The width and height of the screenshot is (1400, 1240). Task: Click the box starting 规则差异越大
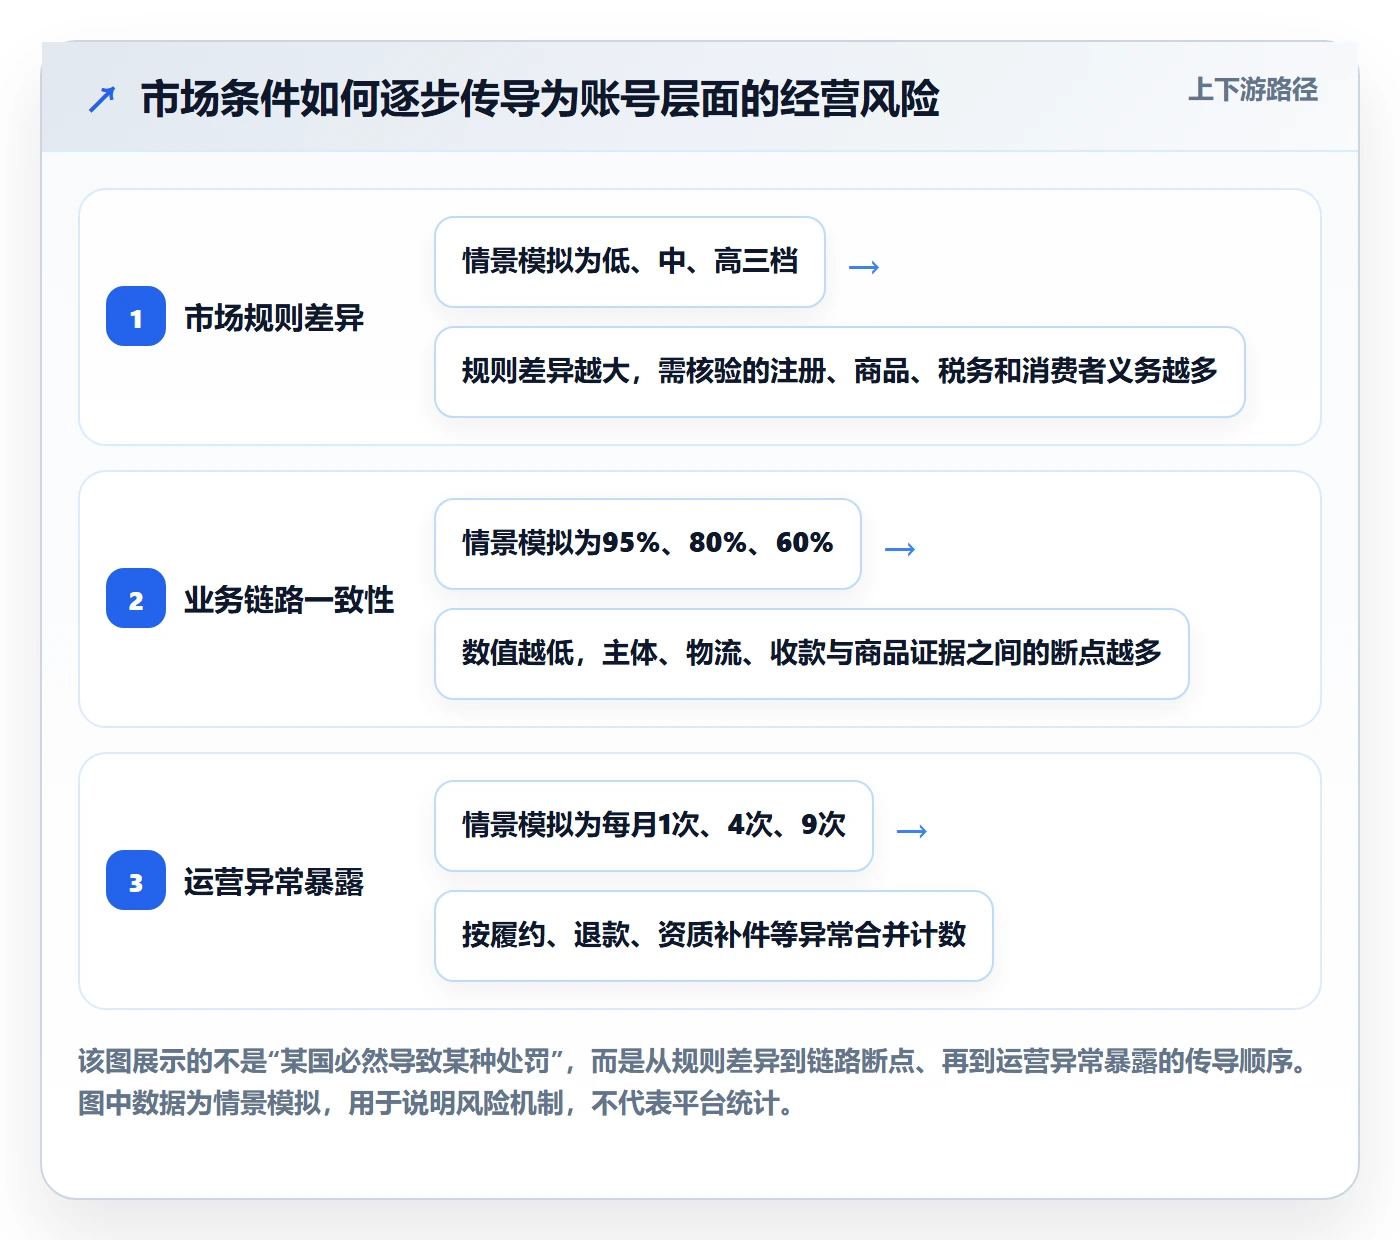click(840, 372)
